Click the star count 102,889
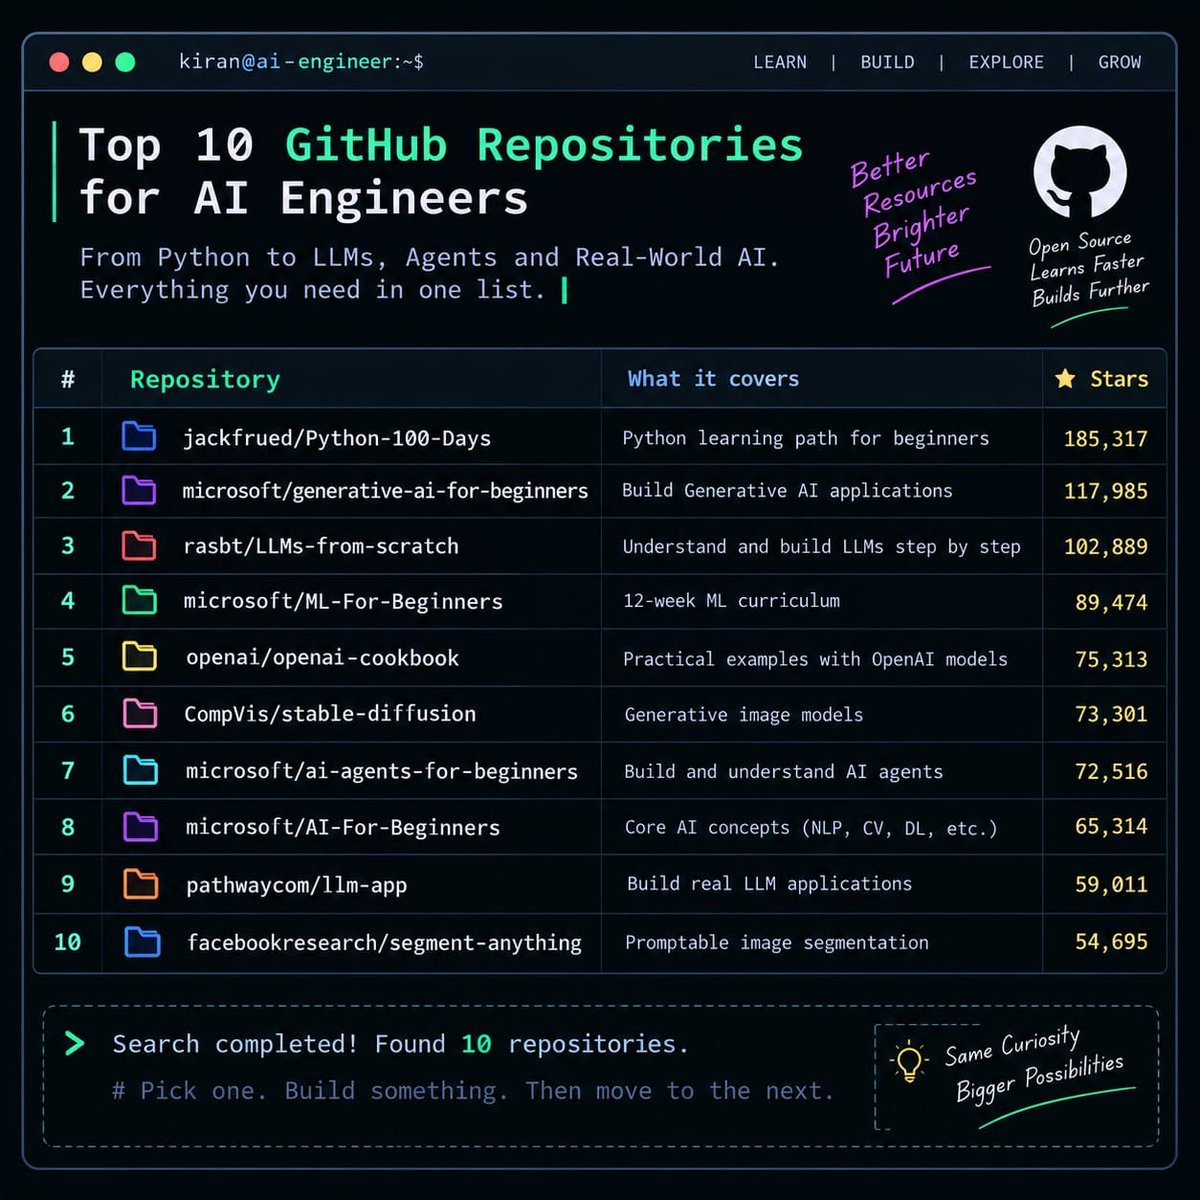The width and height of the screenshot is (1200, 1200). 1105,547
